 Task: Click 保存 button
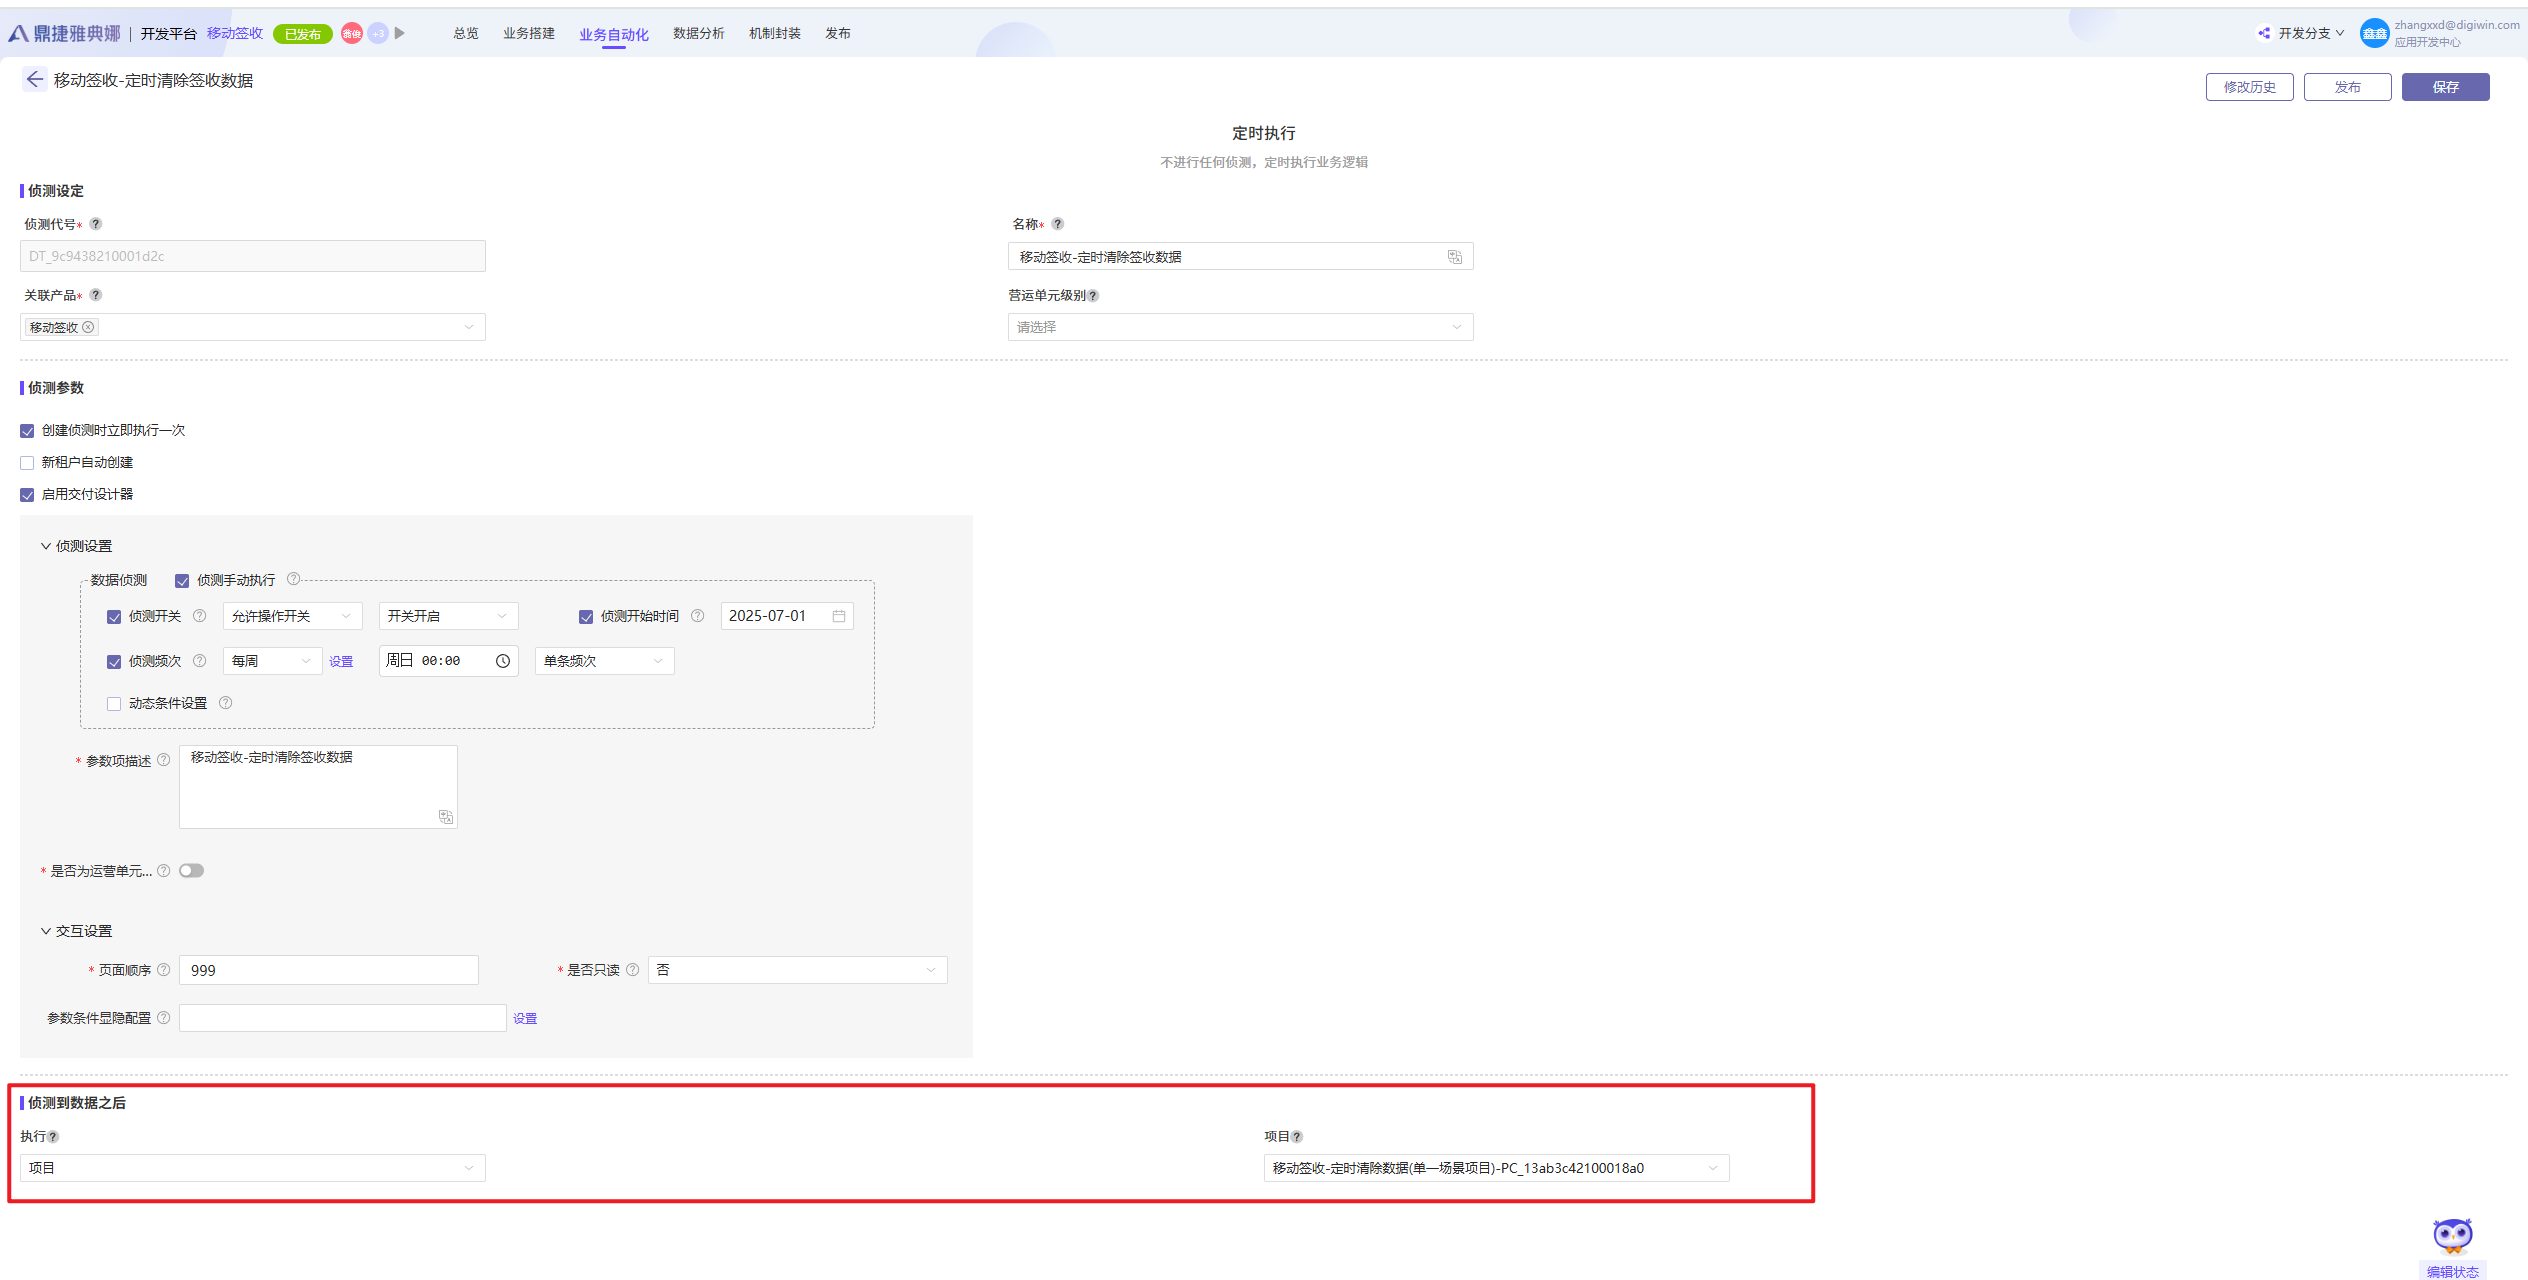pyautogui.click(x=2446, y=87)
